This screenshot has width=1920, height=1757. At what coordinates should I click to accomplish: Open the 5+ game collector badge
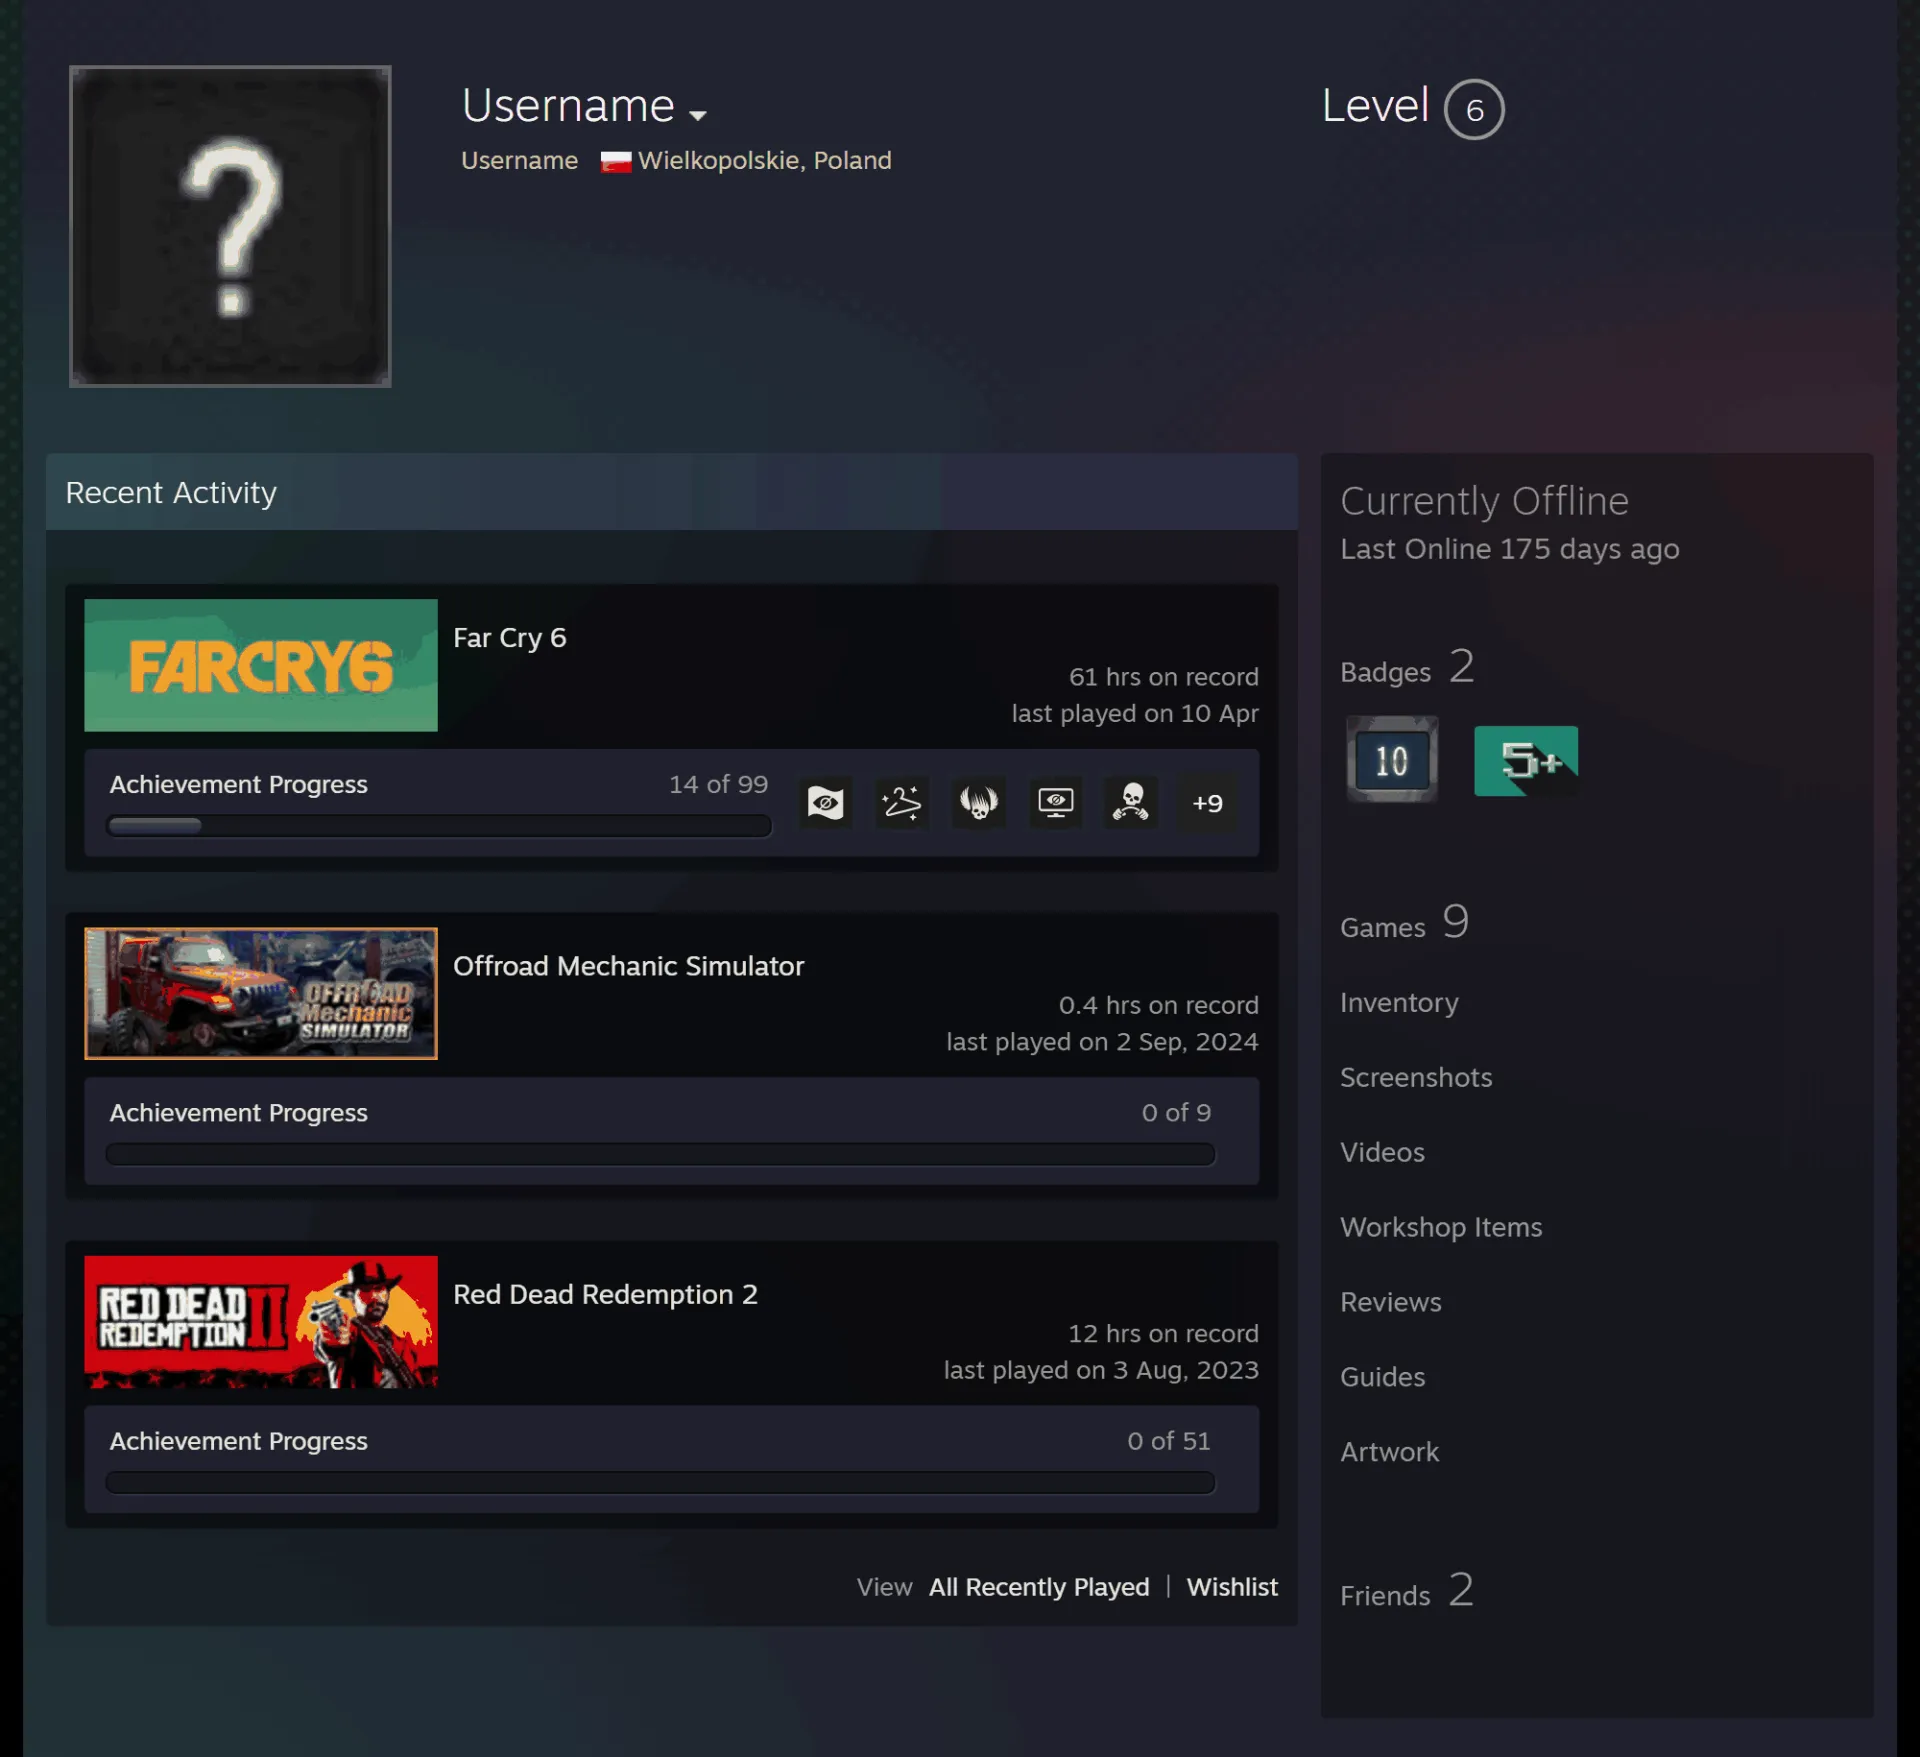click(1526, 761)
